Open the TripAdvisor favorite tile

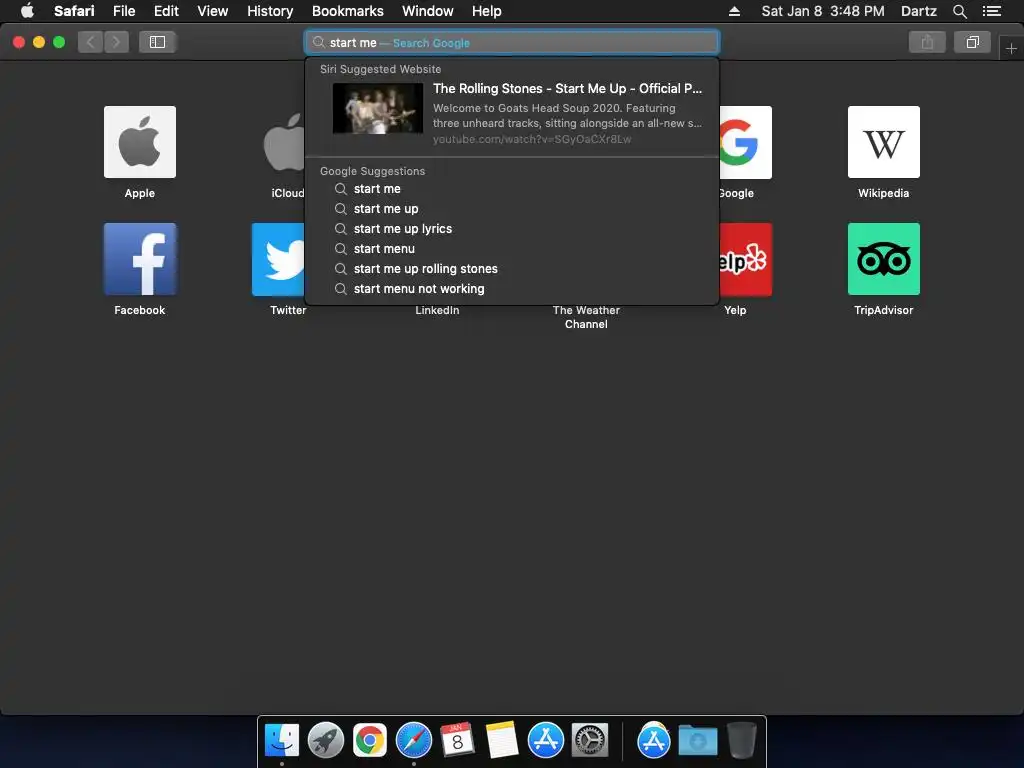(x=884, y=259)
